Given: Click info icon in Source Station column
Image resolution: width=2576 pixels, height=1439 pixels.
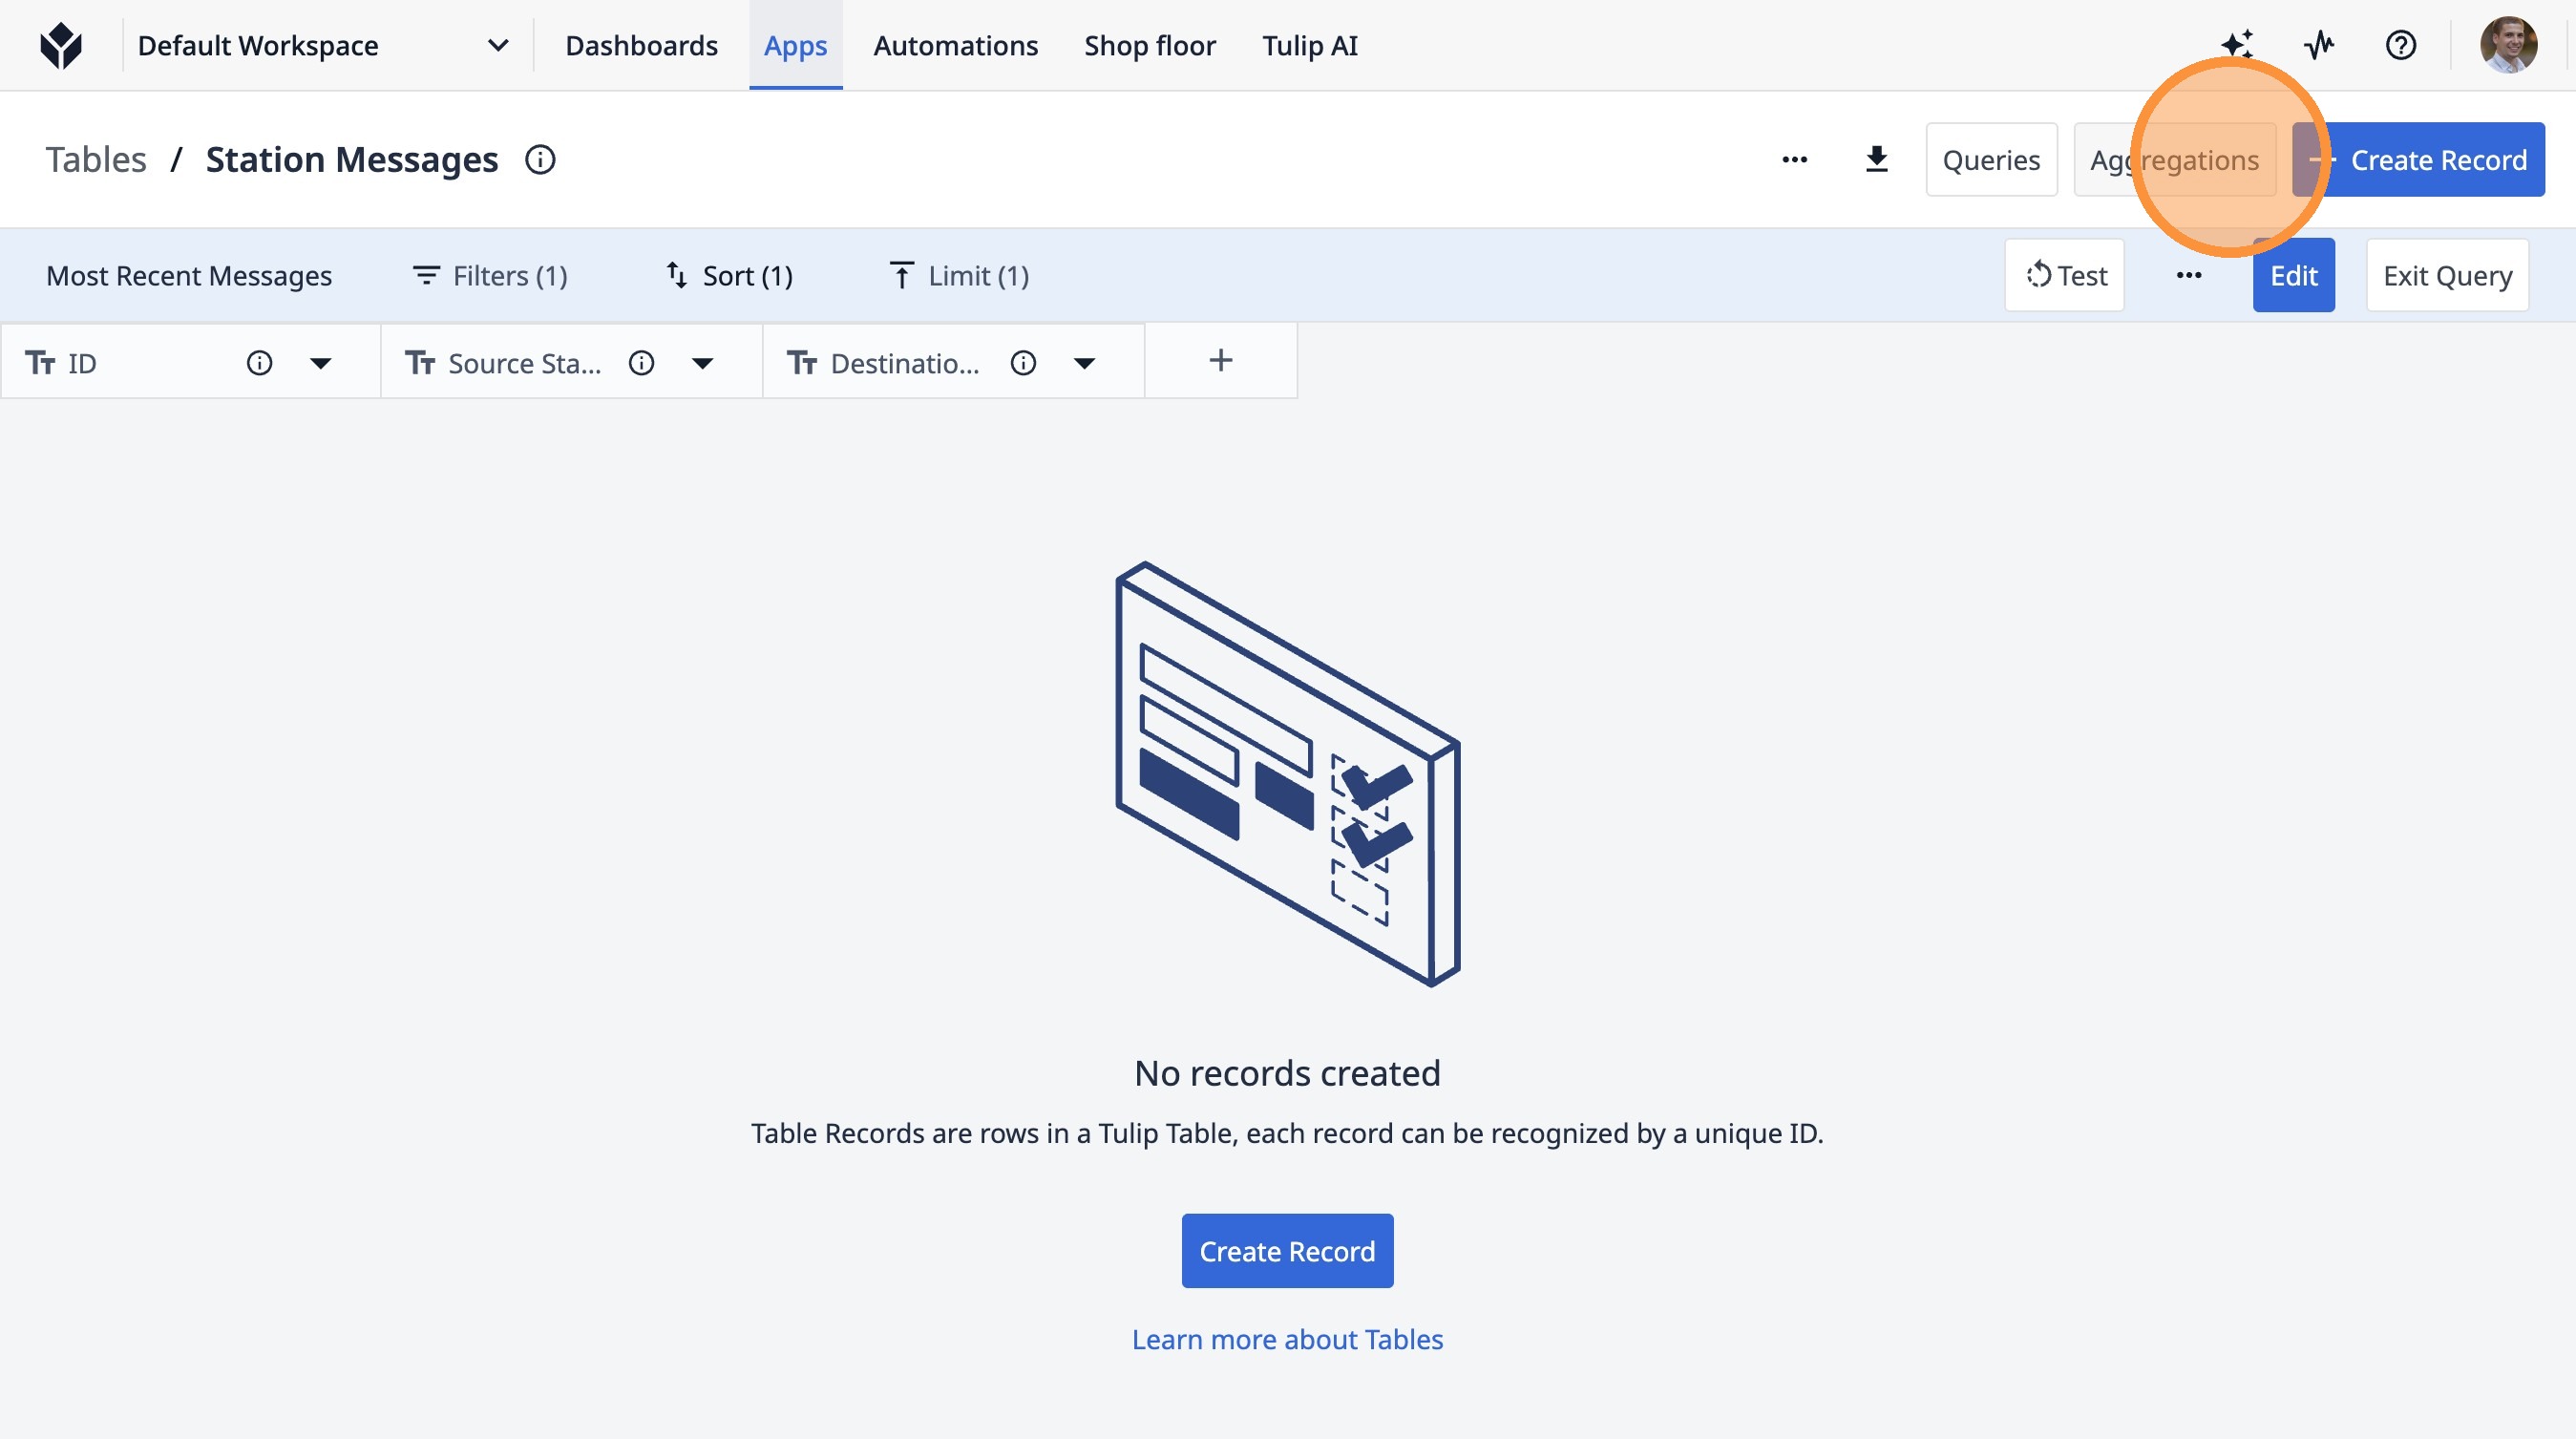Looking at the screenshot, I should 641,363.
